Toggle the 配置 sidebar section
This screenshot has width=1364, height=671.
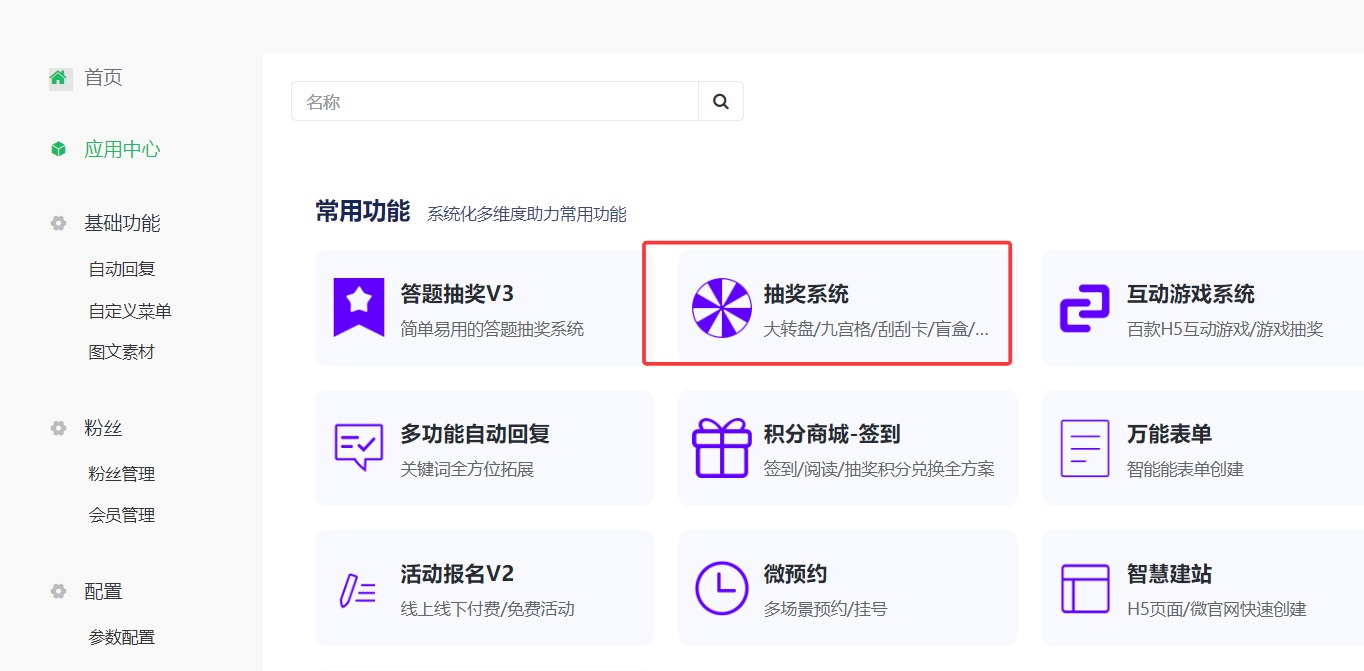(x=102, y=591)
